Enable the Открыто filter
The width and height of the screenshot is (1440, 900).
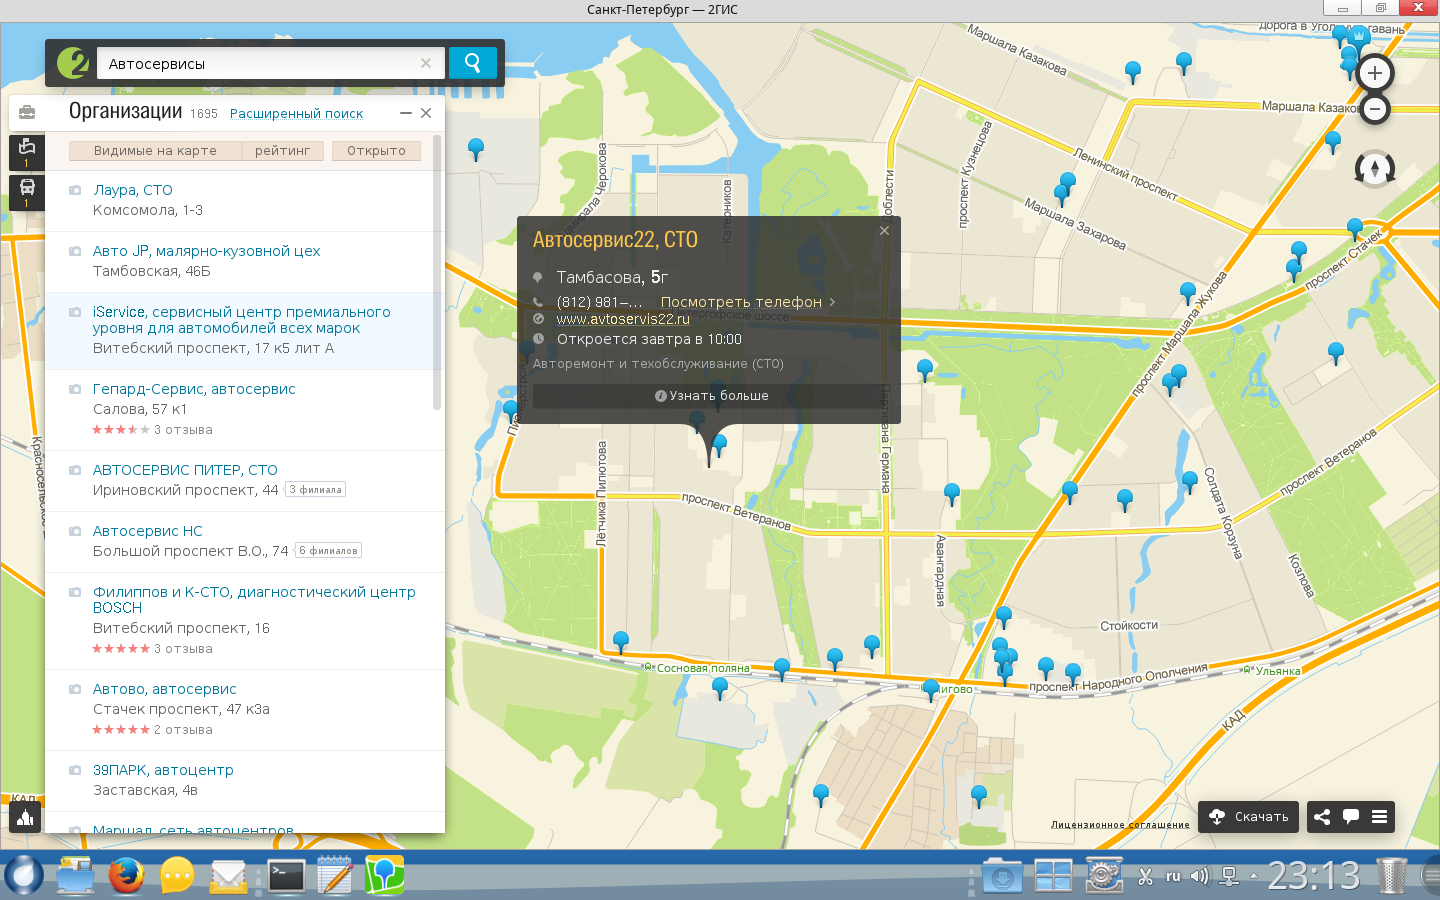coord(376,151)
